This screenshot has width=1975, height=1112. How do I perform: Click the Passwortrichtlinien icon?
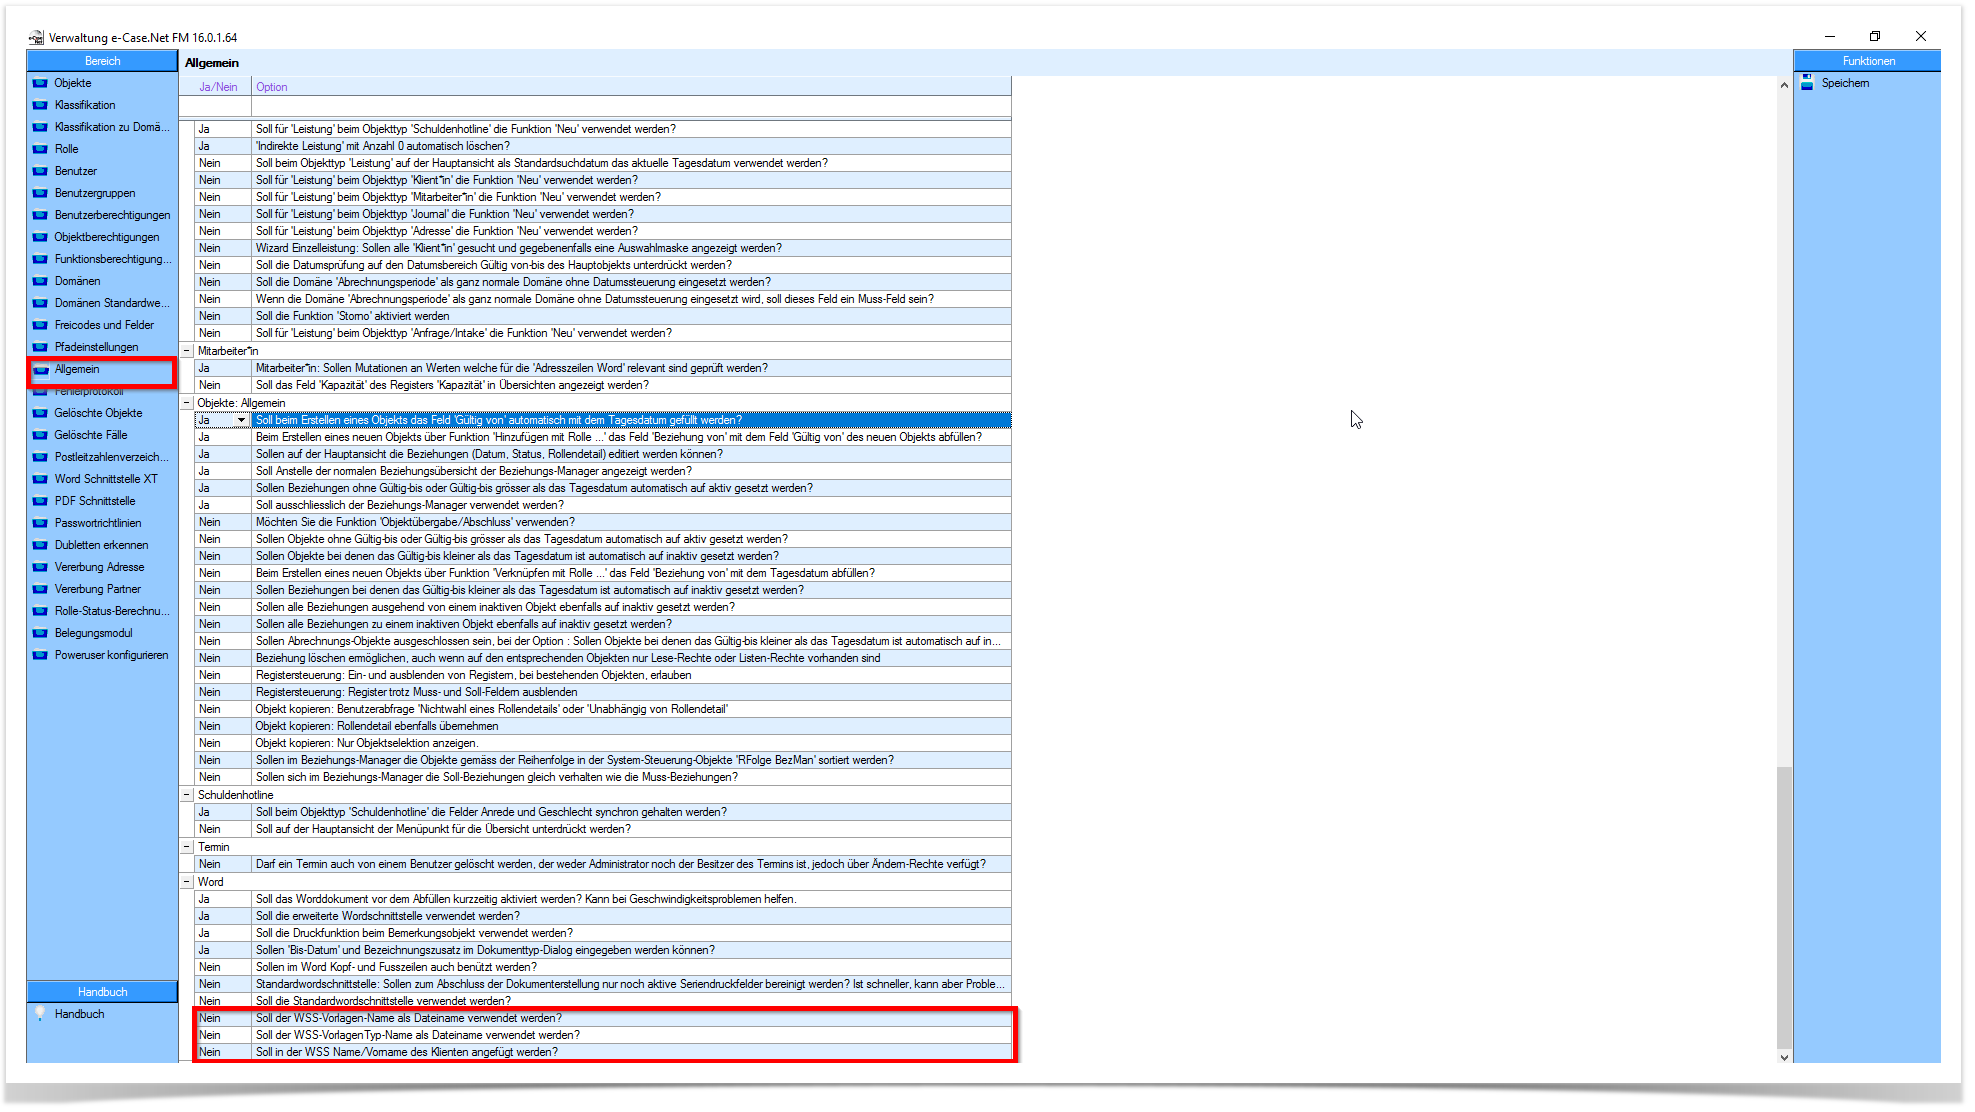pos(40,523)
